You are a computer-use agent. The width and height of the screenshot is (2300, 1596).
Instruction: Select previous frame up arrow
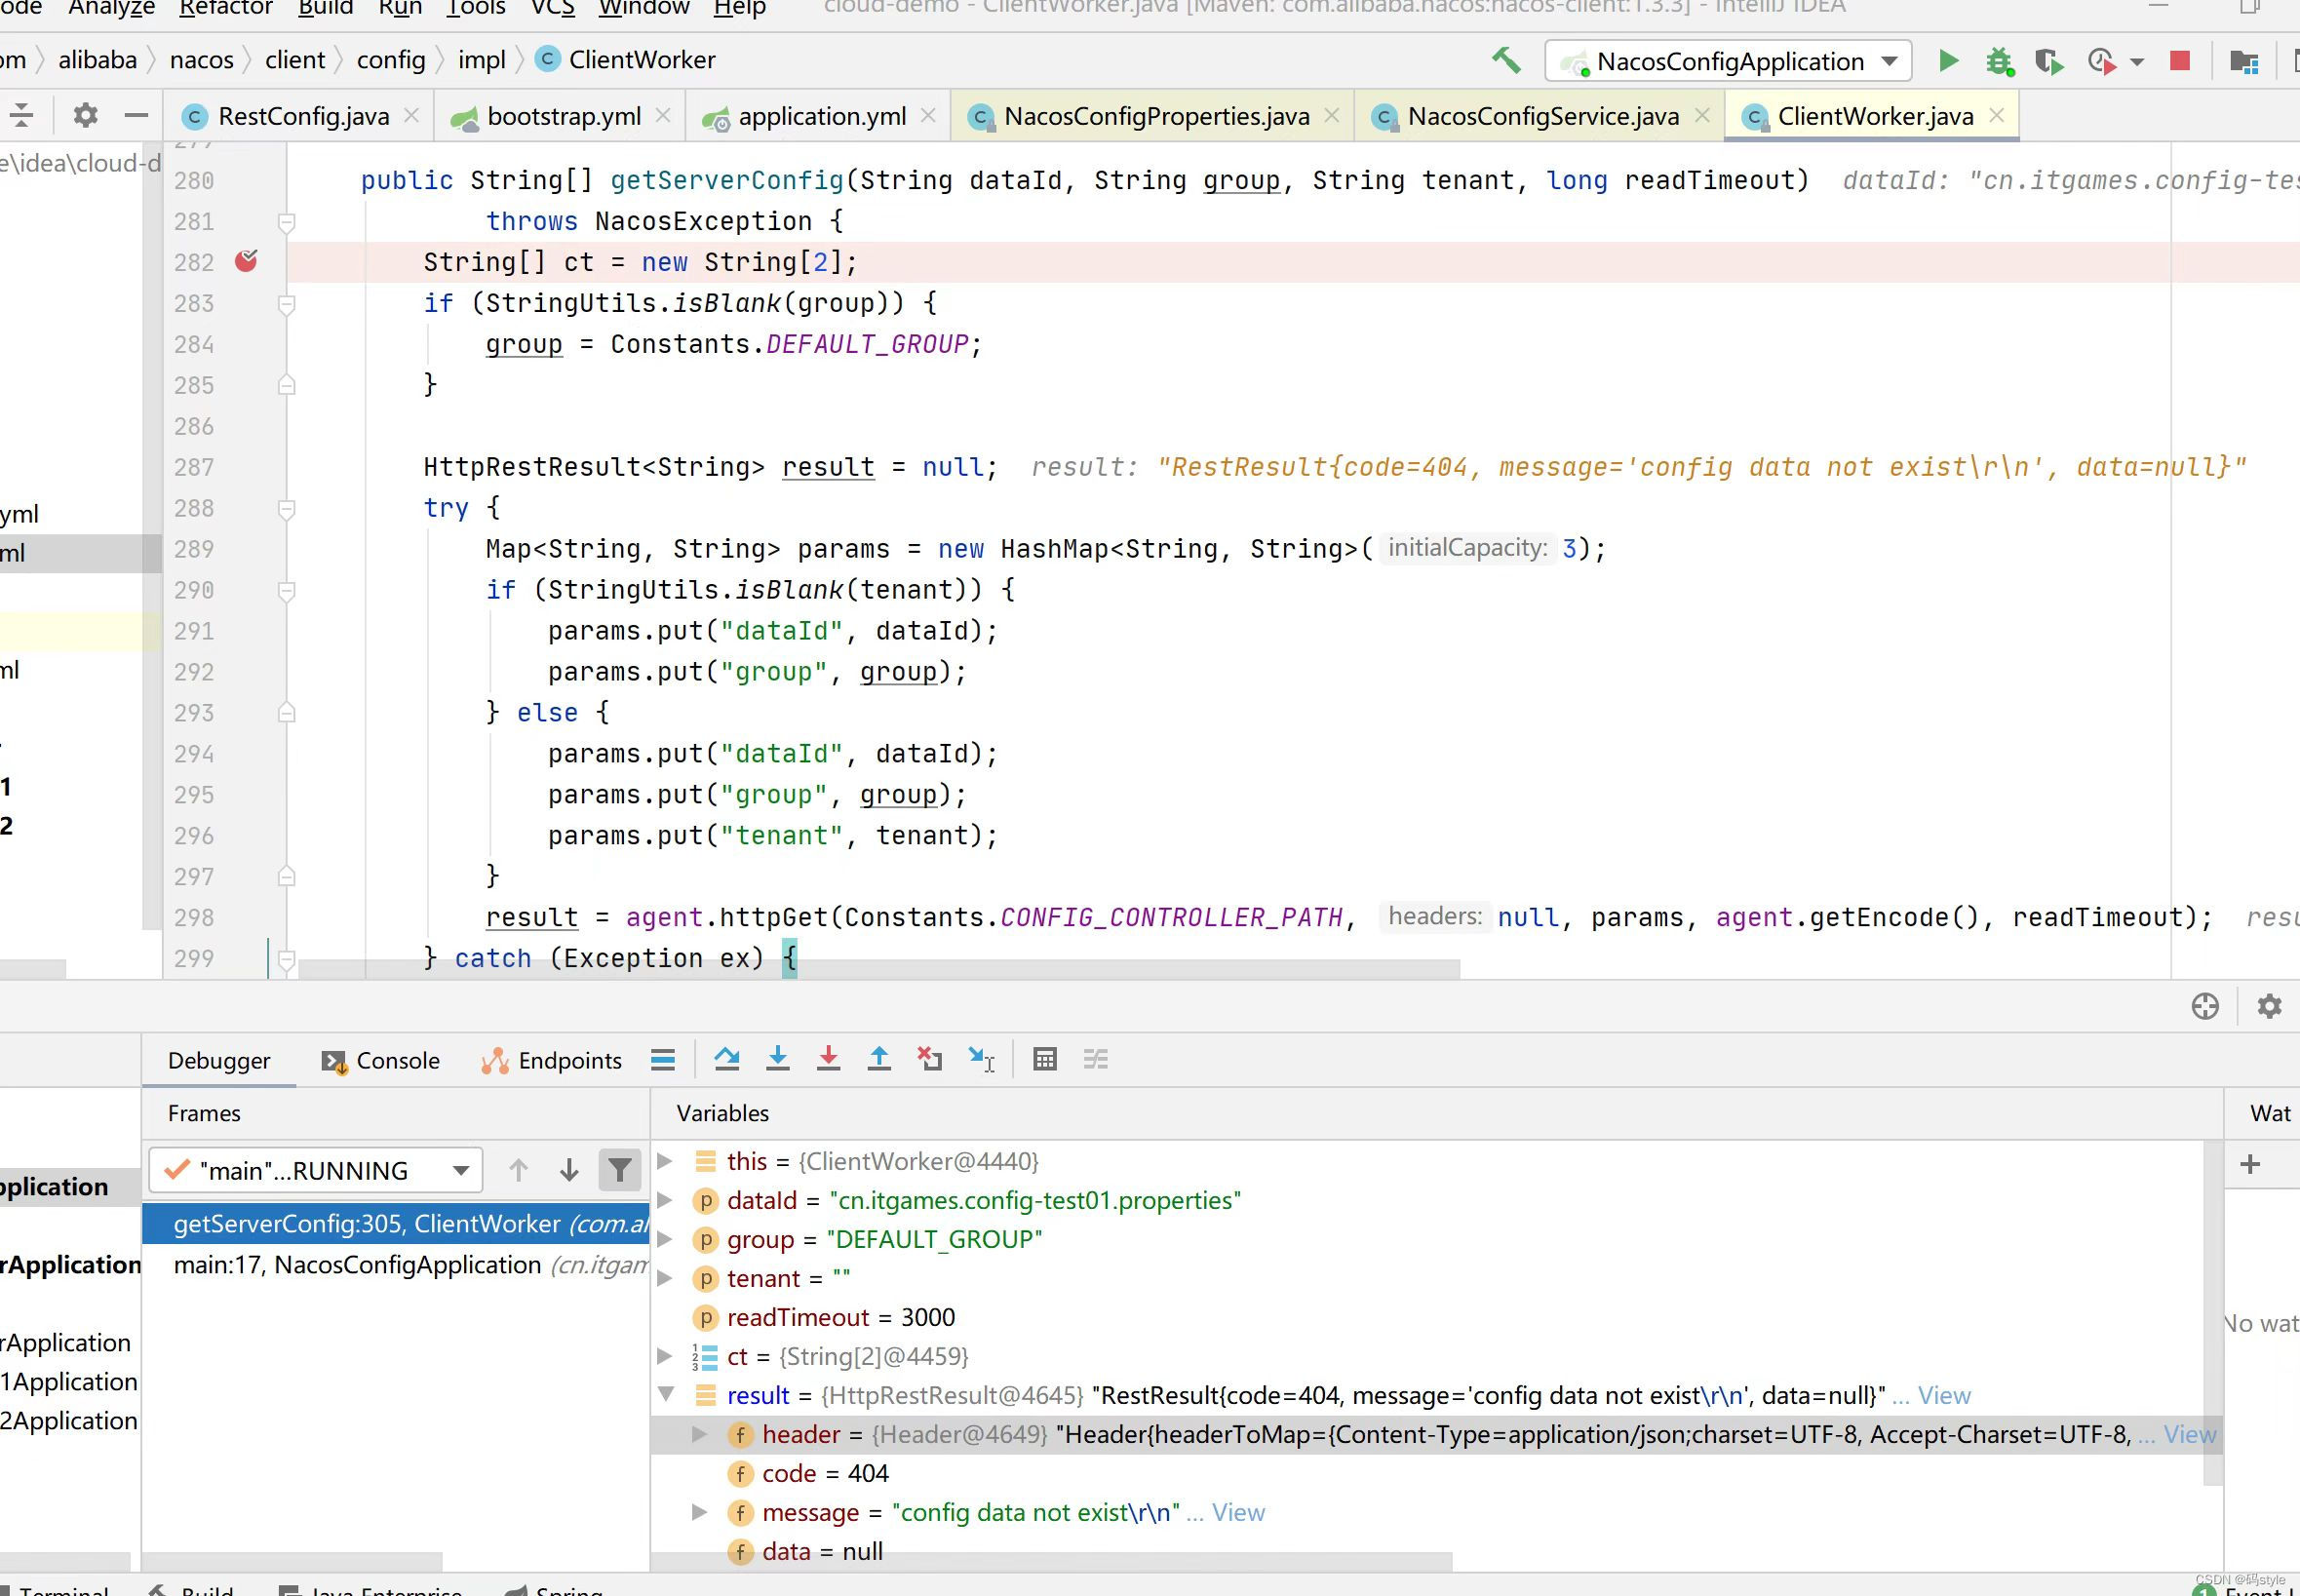pyautogui.click(x=518, y=1170)
